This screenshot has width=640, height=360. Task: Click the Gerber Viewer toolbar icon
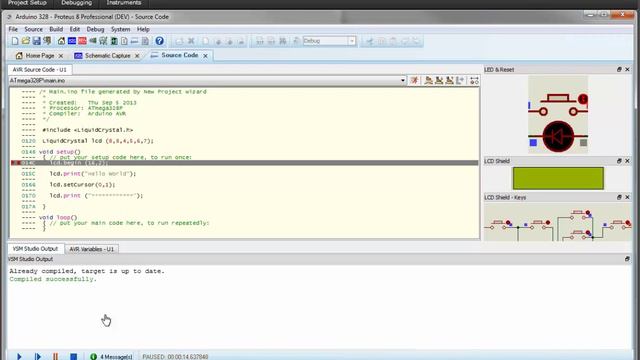(x=103, y=41)
